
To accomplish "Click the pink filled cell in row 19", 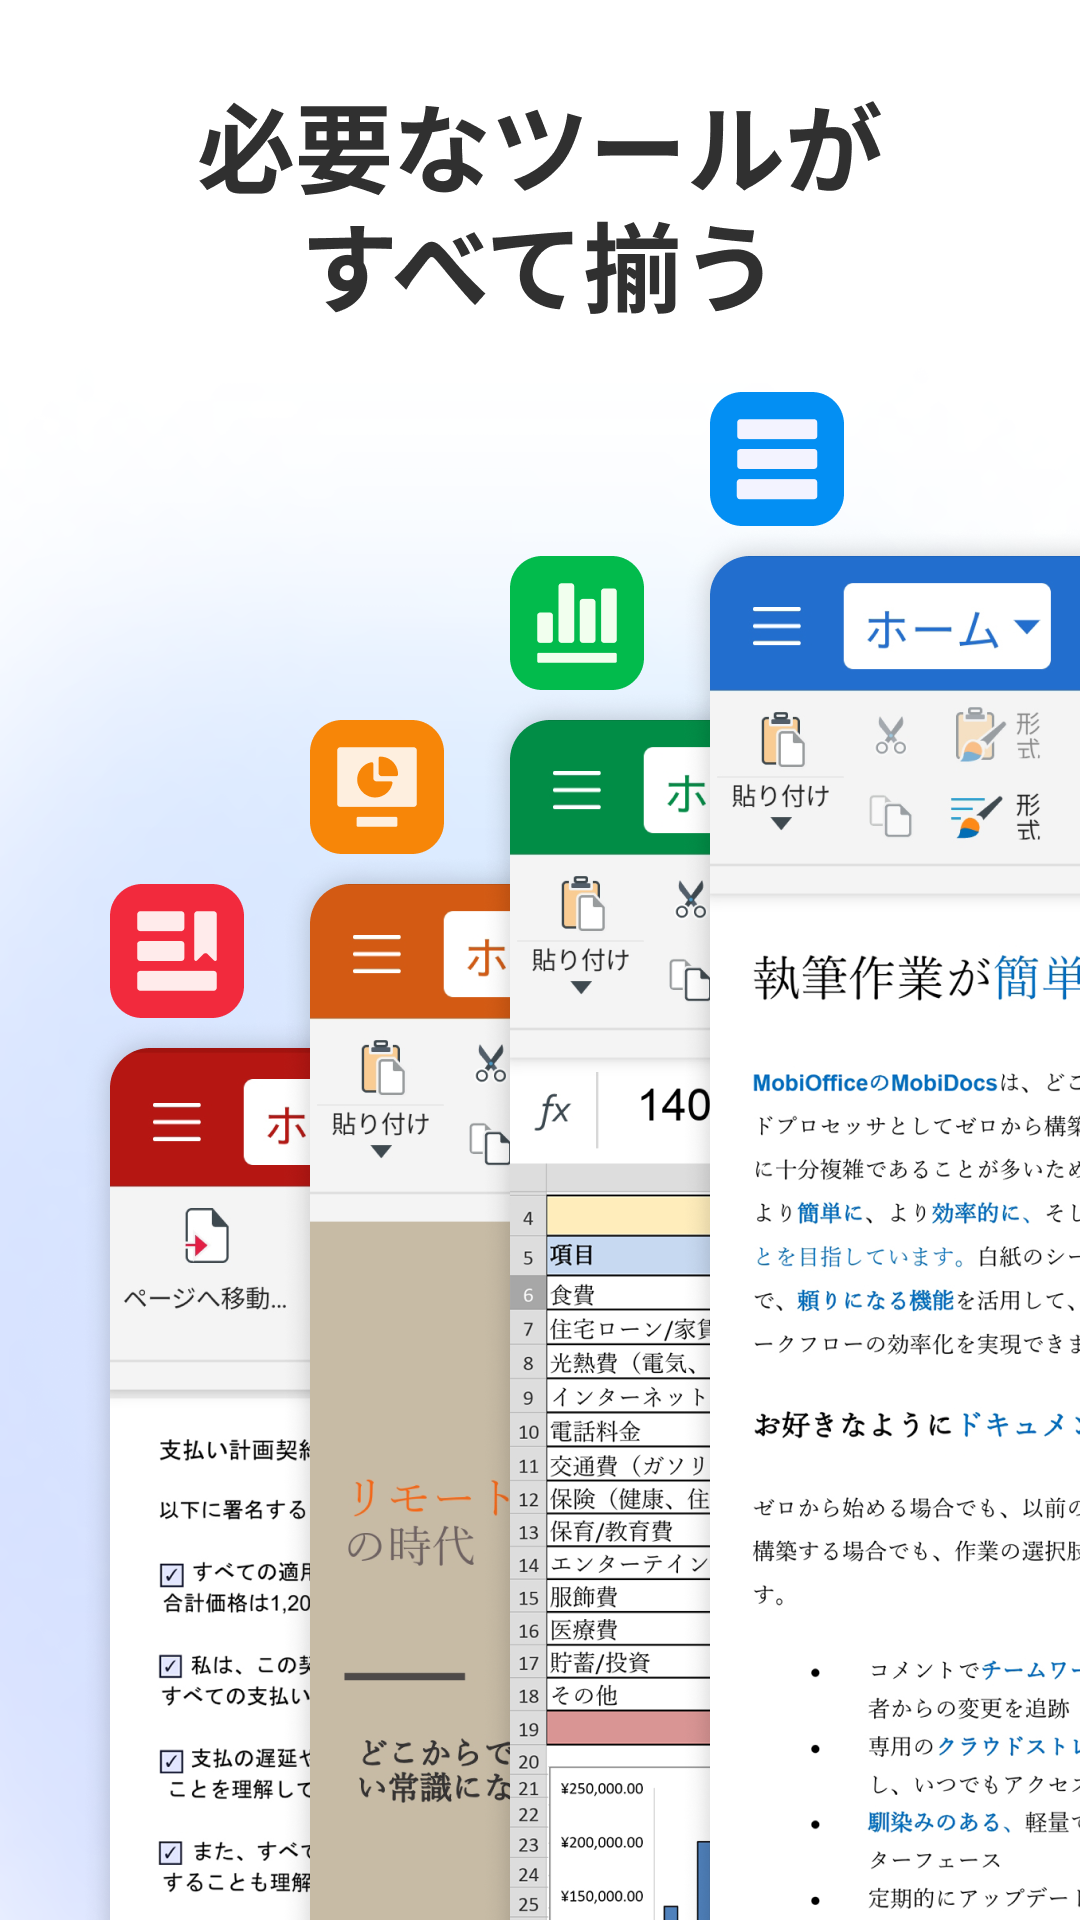I will click(628, 1728).
